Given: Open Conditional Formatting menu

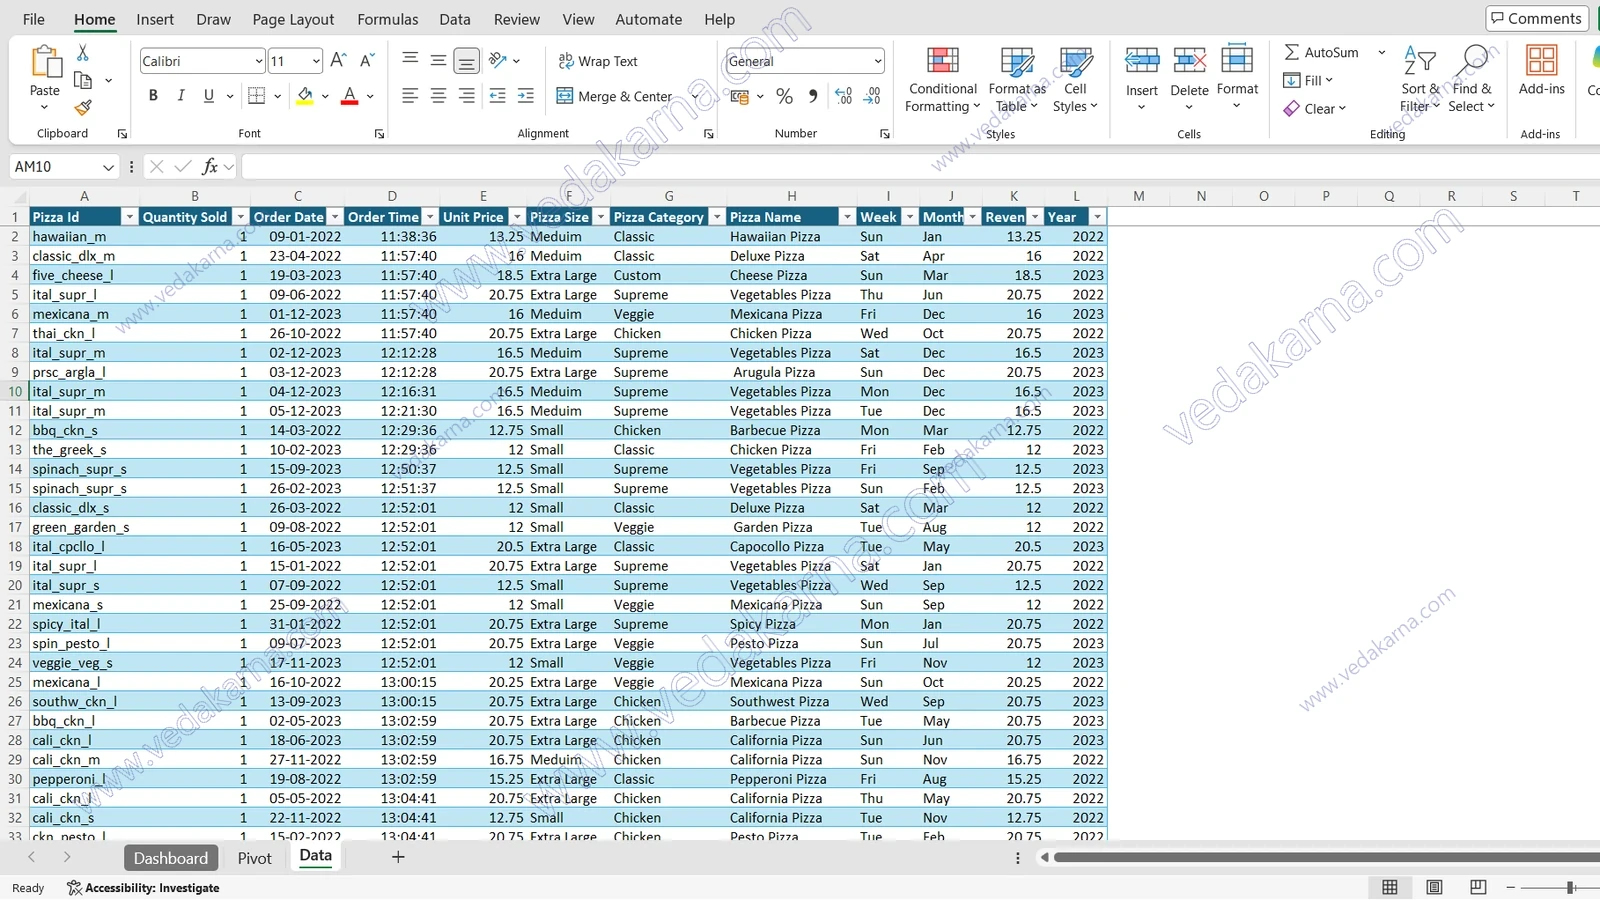Looking at the screenshot, I should [x=942, y=79].
